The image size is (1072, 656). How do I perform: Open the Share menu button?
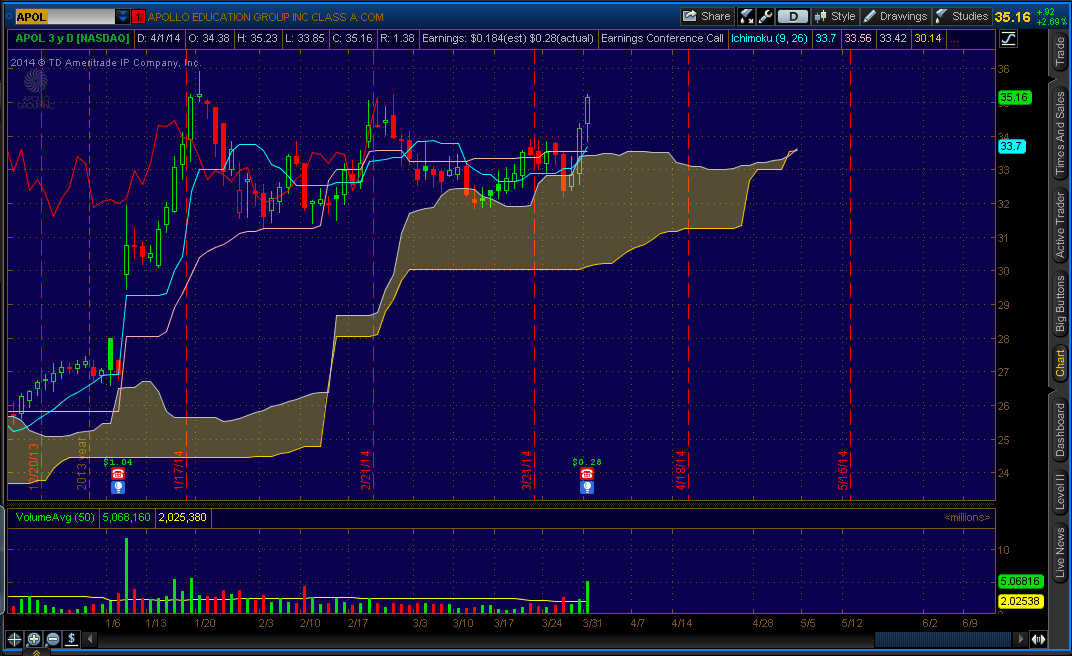coord(707,16)
